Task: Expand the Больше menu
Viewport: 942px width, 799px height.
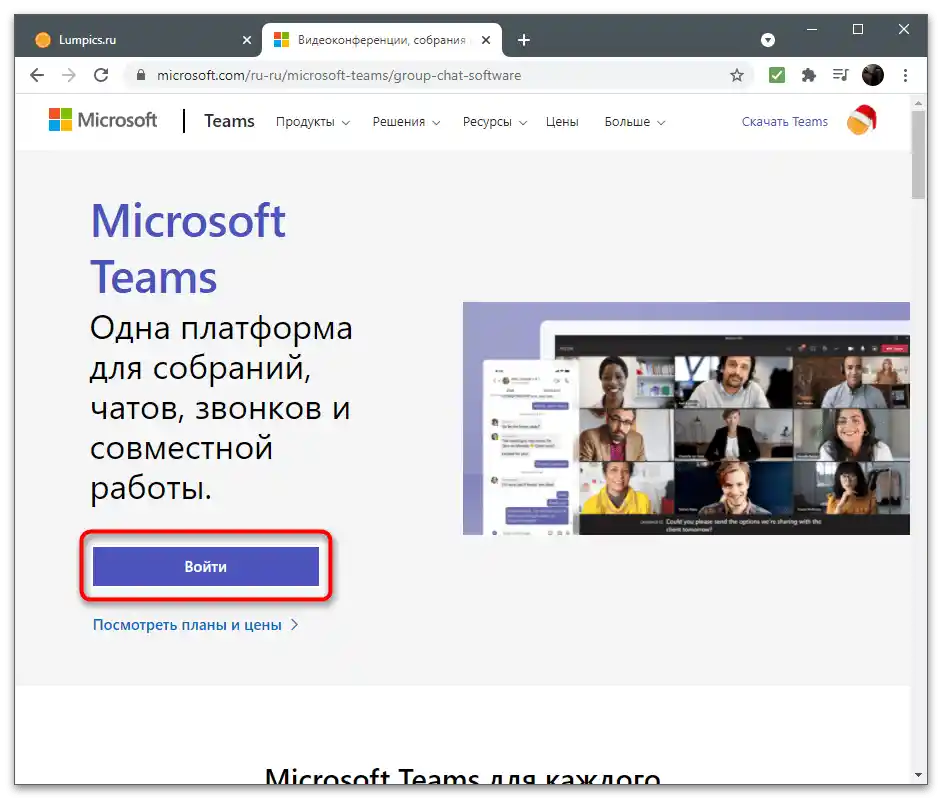Action: click(634, 121)
